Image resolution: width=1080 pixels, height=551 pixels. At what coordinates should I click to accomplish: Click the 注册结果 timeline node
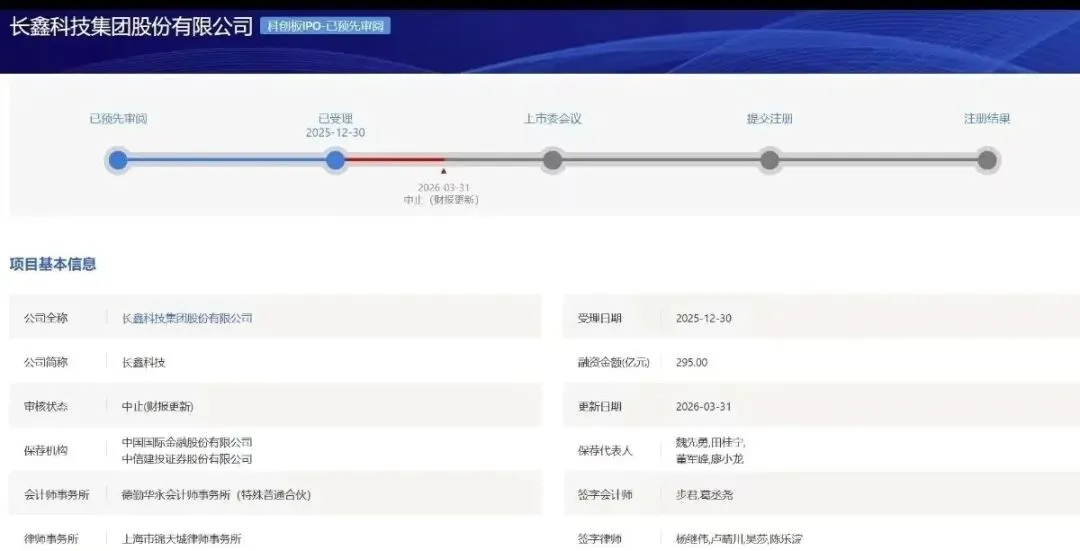987,160
